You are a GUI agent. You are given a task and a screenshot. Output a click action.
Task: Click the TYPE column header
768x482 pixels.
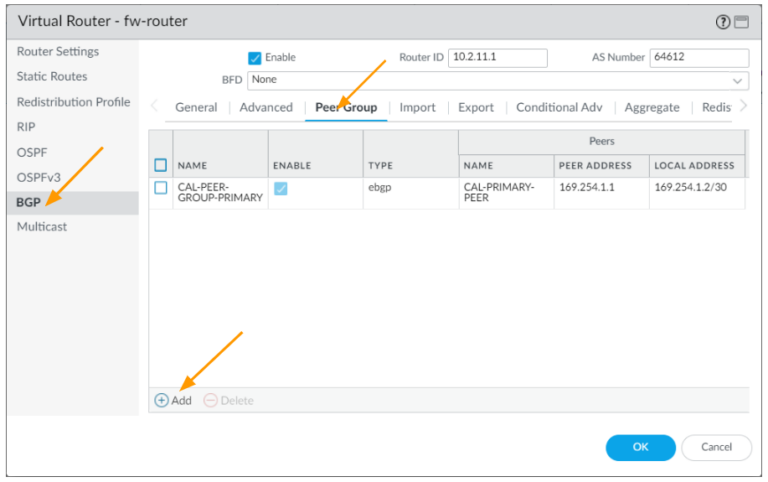(381, 166)
